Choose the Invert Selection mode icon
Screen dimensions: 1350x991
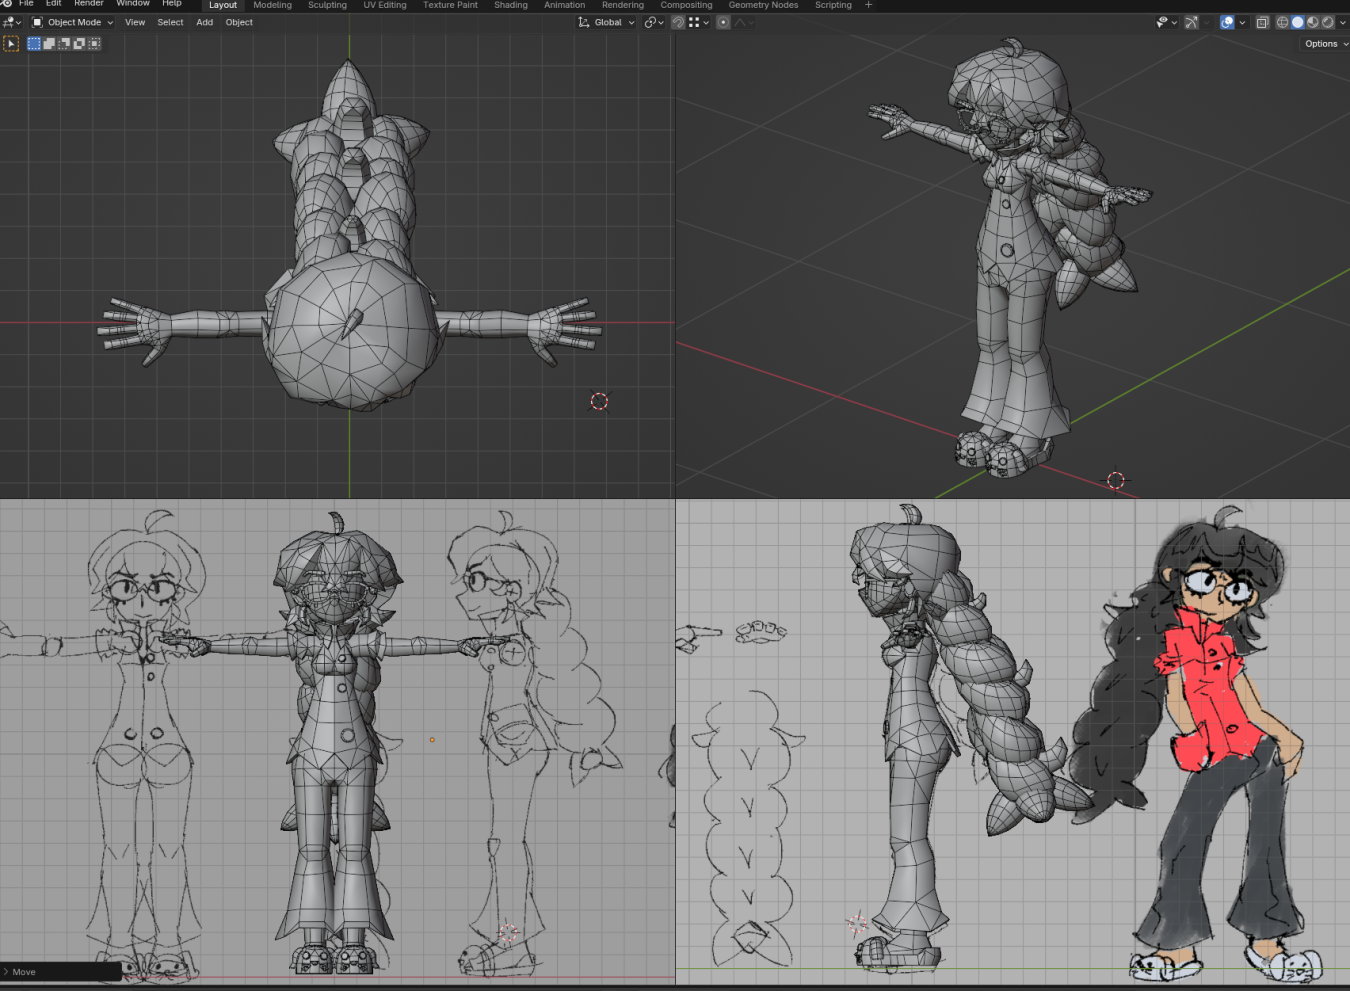[x=79, y=44]
